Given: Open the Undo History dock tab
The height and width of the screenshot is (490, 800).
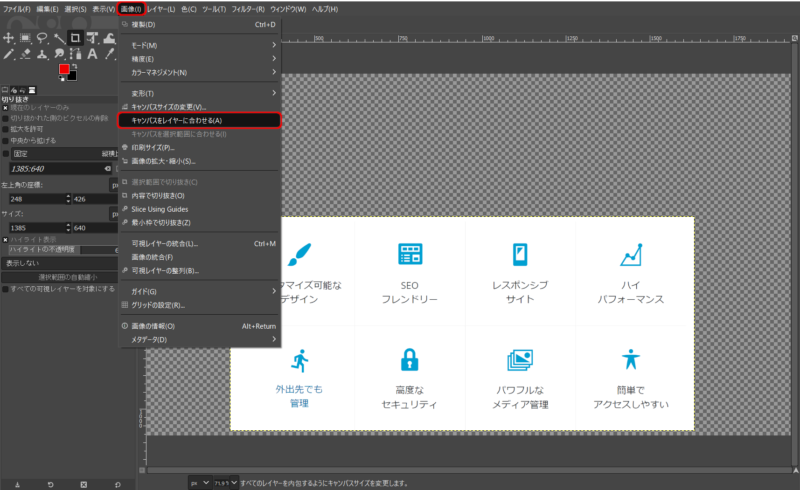Looking at the screenshot, I should click(22, 90).
